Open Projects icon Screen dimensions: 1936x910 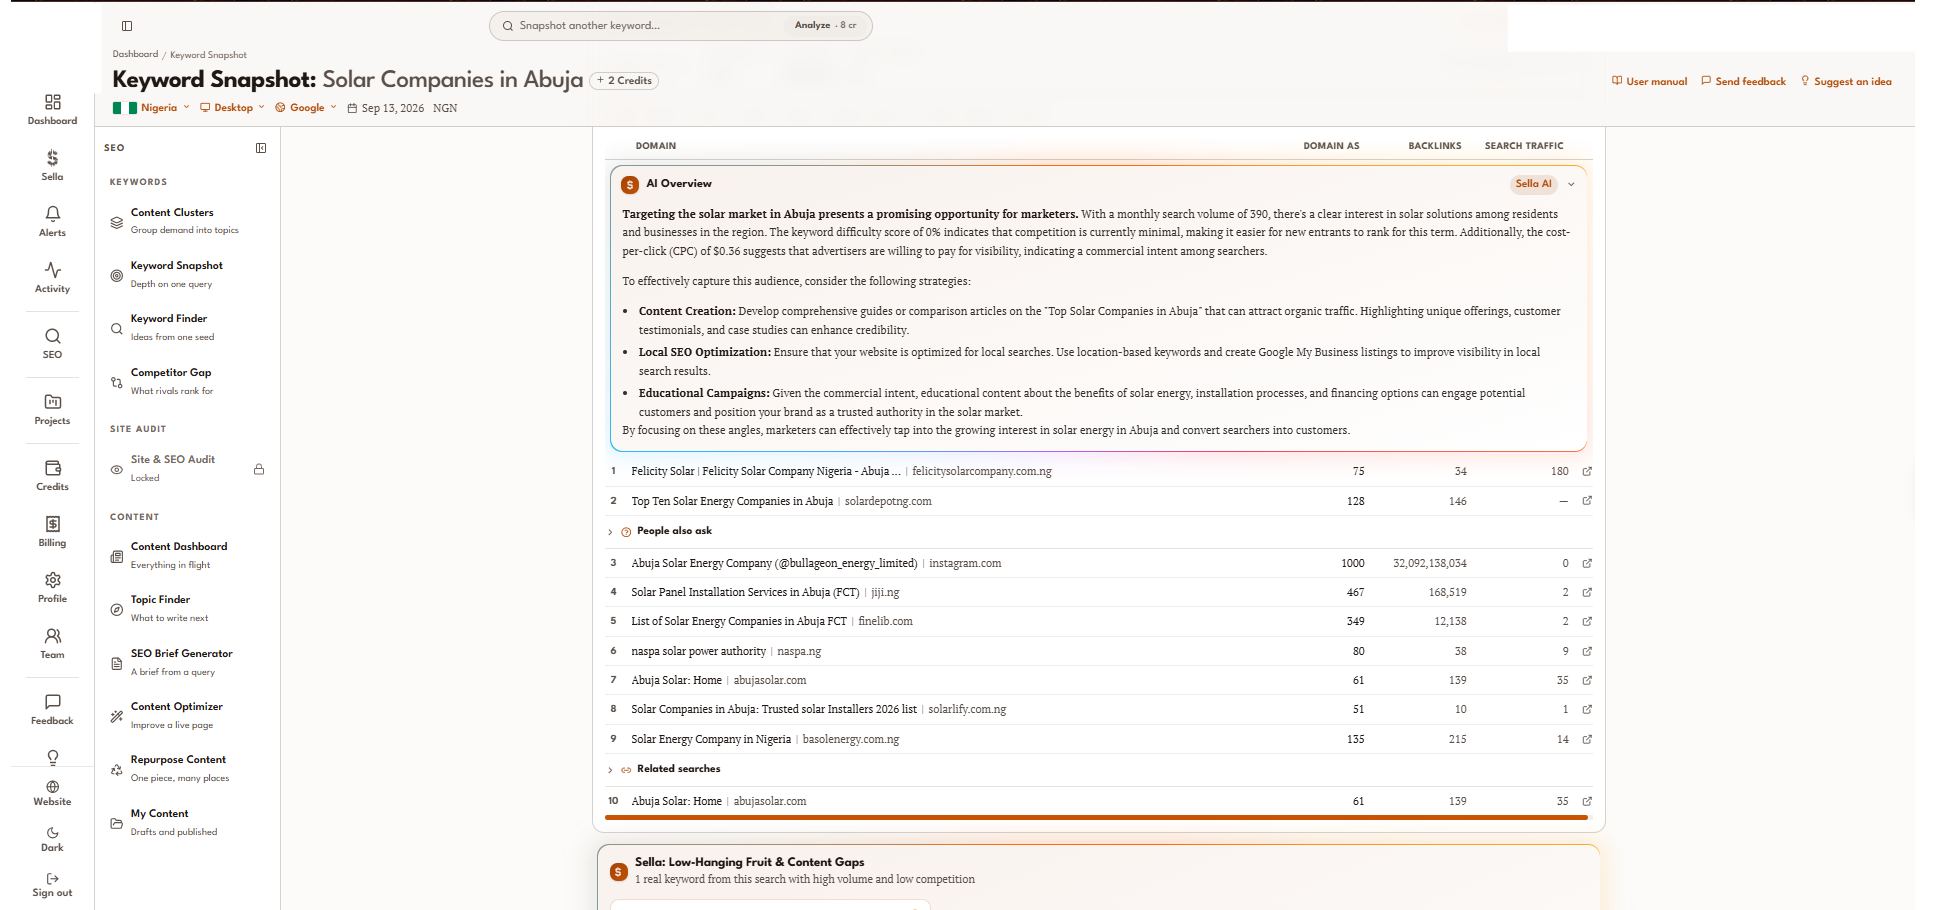(53, 402)
